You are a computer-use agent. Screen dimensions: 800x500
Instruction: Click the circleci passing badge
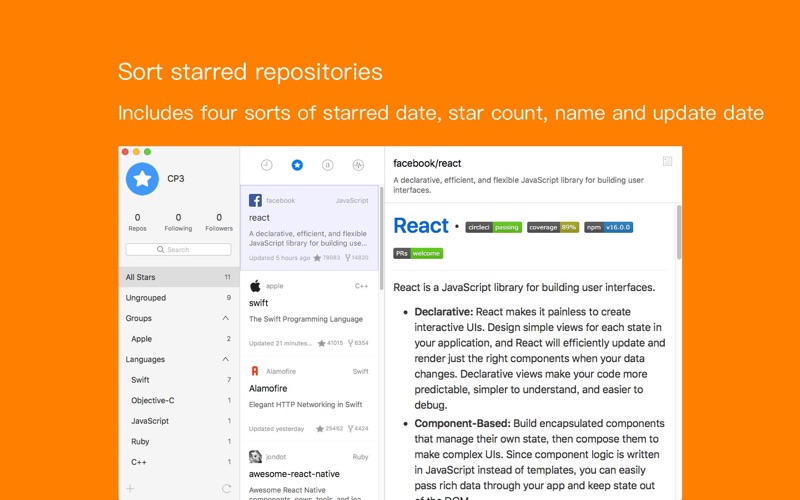tap(494, 227)
